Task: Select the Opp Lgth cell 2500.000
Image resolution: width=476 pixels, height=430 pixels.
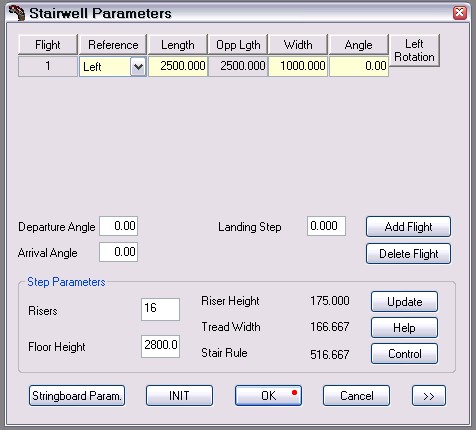Action: (x=238, y=66)
